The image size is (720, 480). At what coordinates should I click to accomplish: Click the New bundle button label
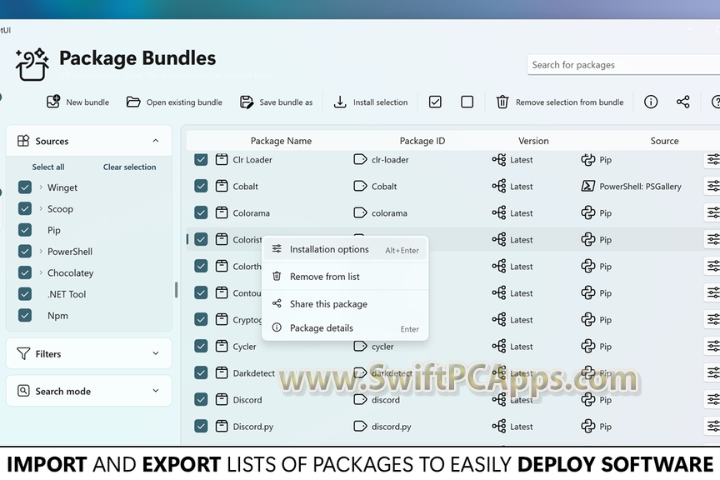(x=88, y=102)
